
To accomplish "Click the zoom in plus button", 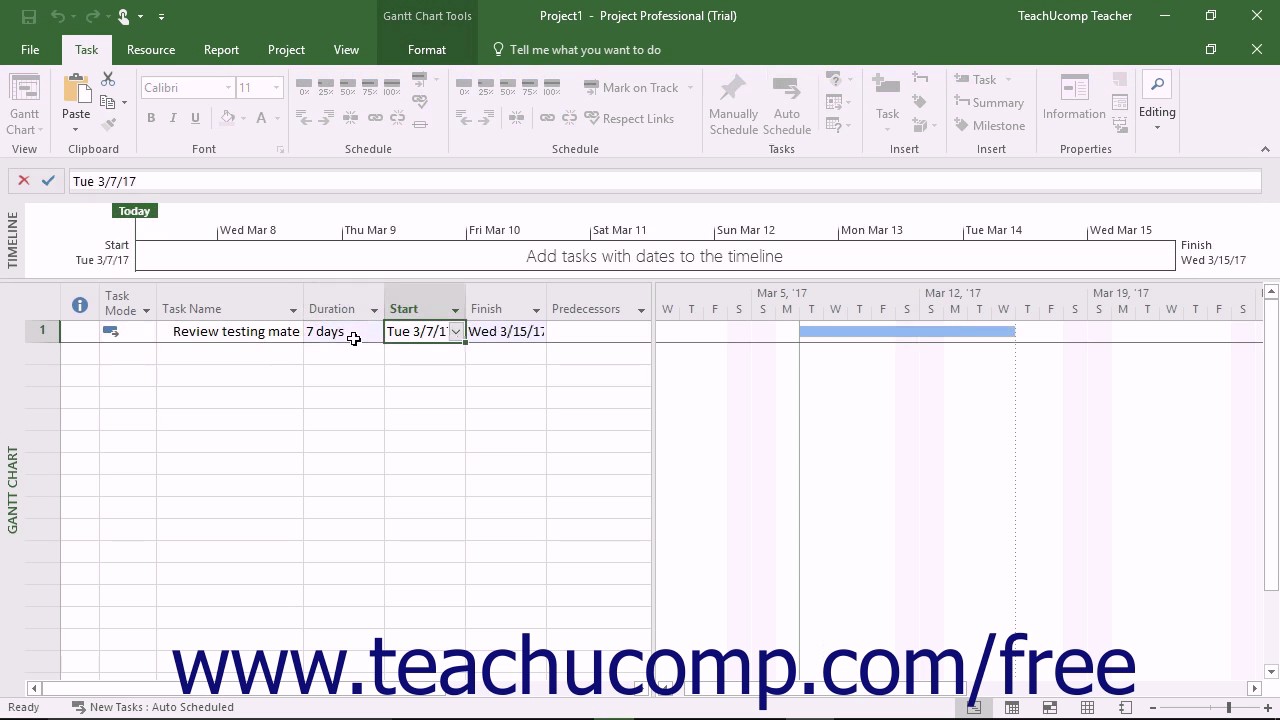I will 1270,708.
